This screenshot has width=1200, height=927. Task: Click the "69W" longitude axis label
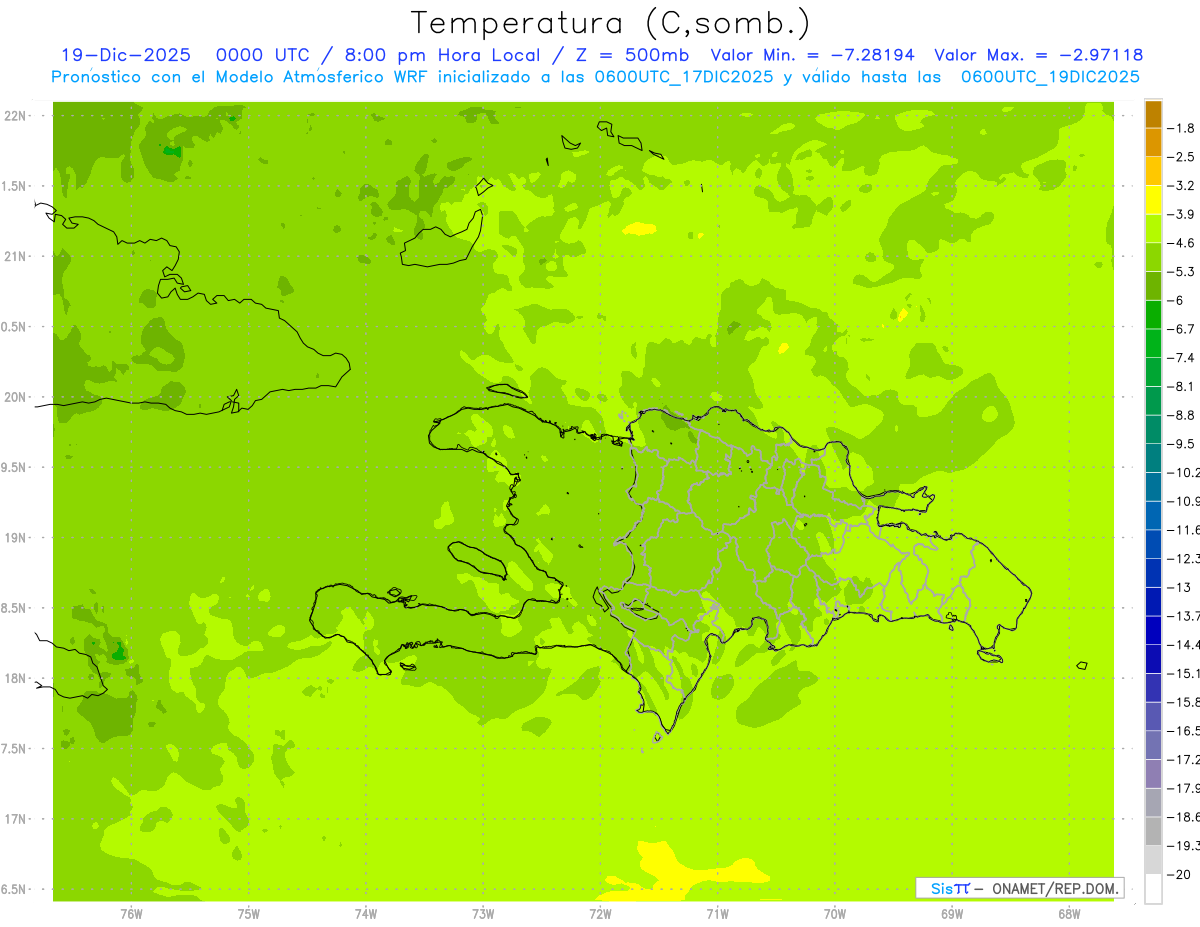pyautogui.click(x=952, y=914)
